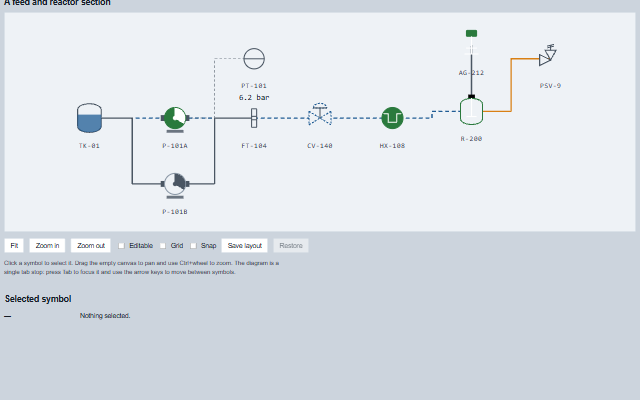Click the Nothing selected message

point(105,316)
